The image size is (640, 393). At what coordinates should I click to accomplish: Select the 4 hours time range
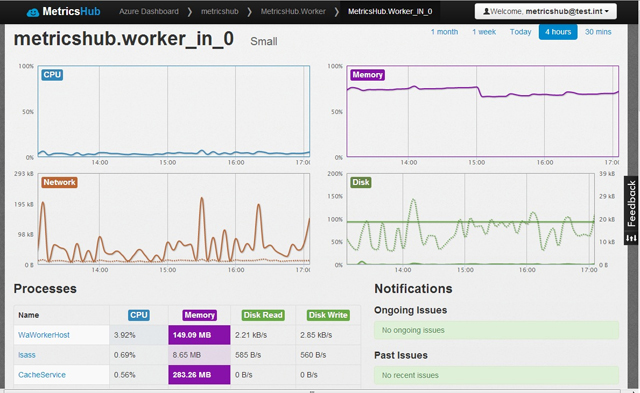[x=558, y=32]
